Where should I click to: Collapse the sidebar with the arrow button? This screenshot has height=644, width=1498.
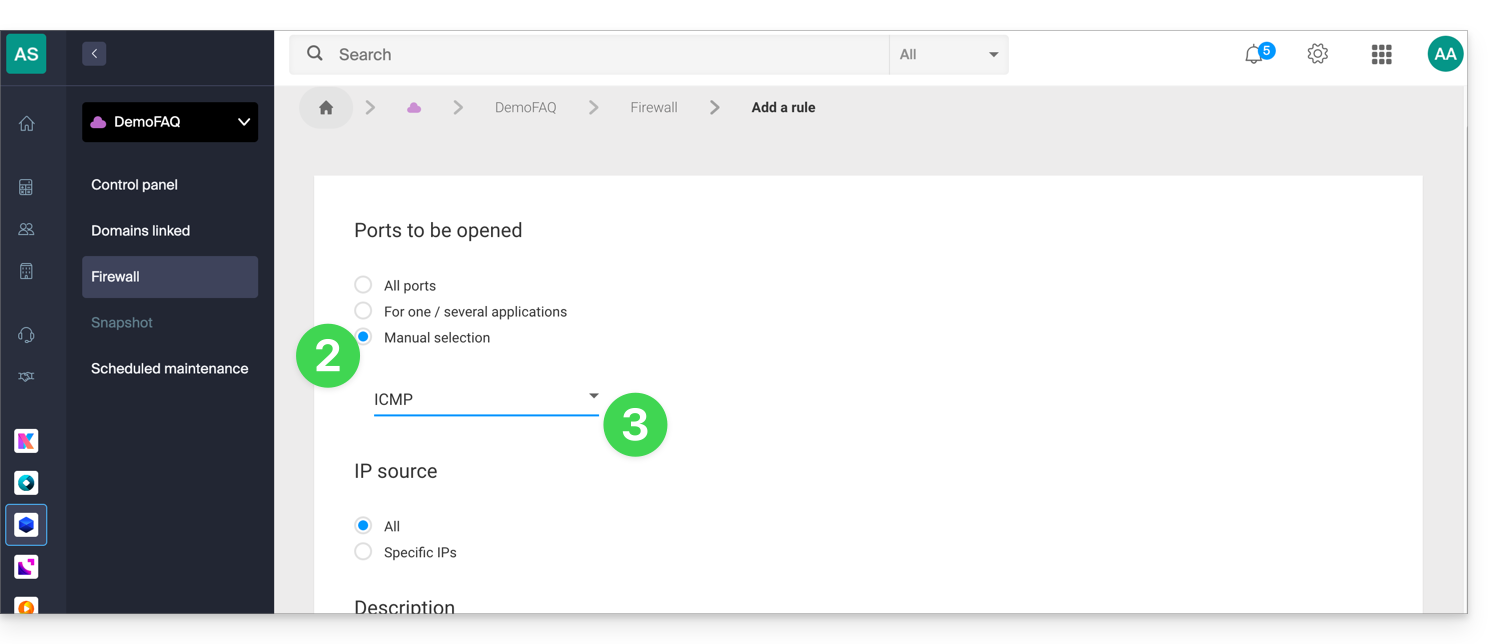pyautogui.click(x=94, y=54)
